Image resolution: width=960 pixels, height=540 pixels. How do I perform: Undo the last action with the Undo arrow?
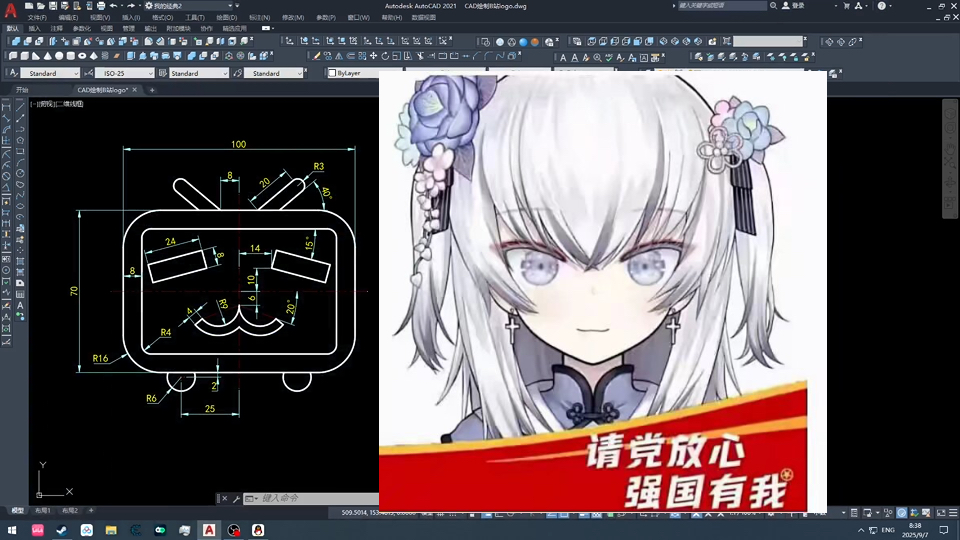(x=113, y=6)
